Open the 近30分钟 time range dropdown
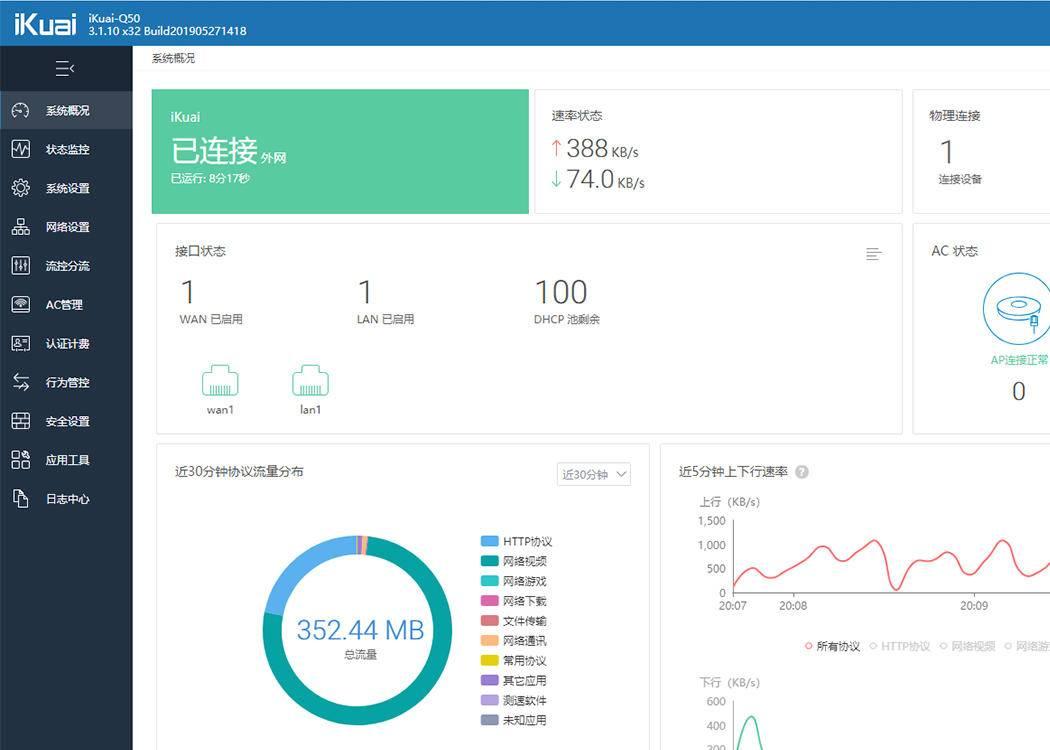1050x750 pixels. coord(593,474)
